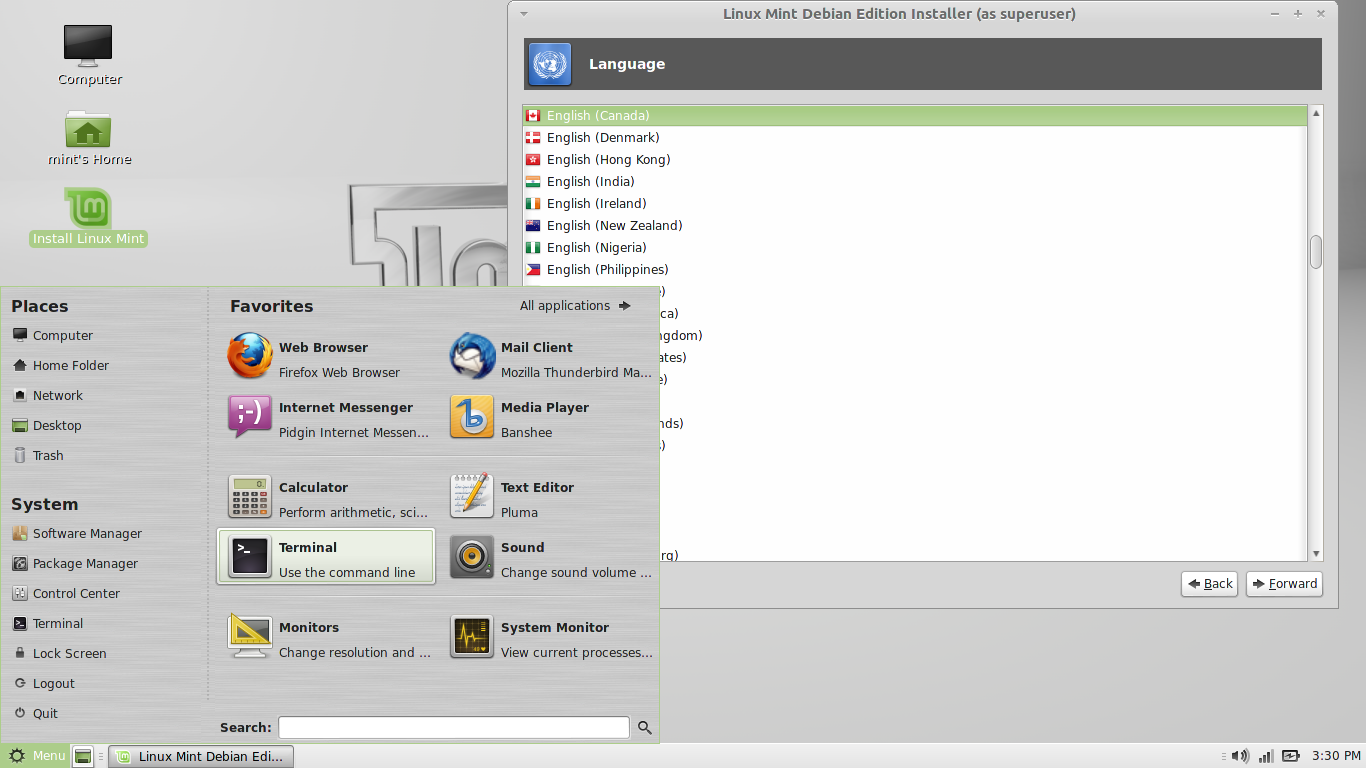Click the search magnifier icon
The image size is (1366, 768).
pos(645,728)
